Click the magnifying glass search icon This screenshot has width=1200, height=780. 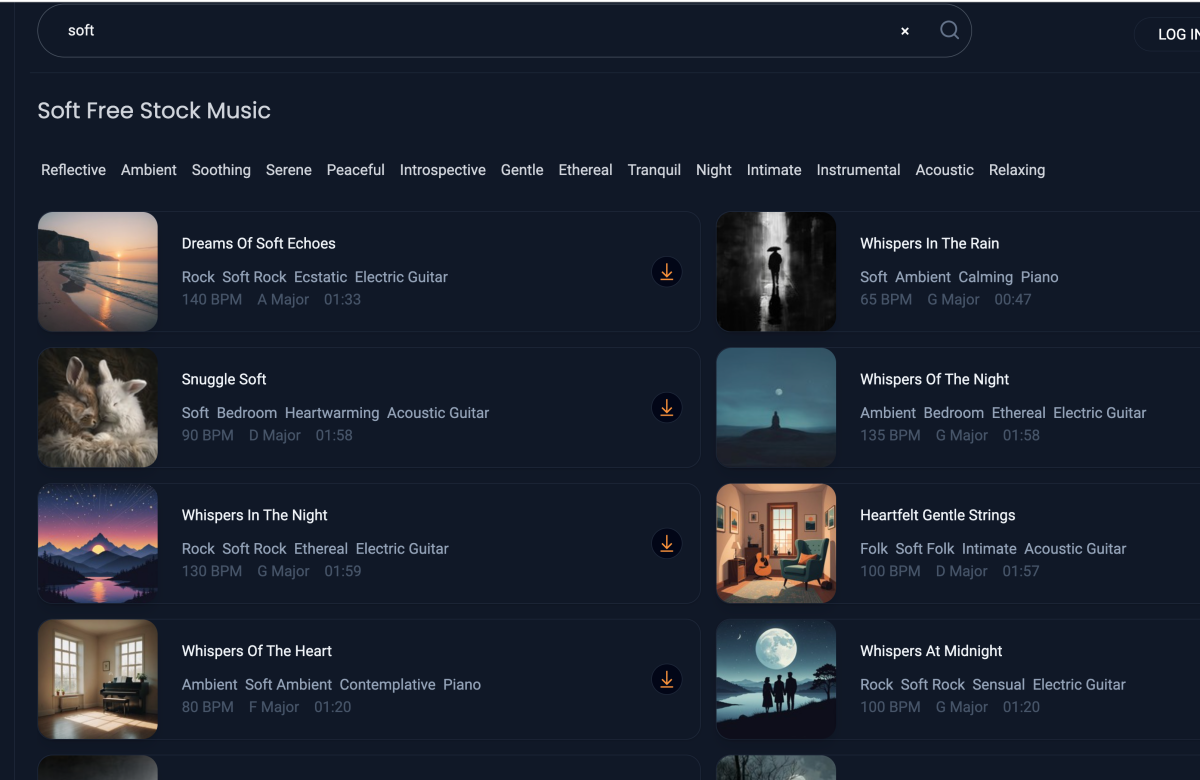(x=949, y=30)
